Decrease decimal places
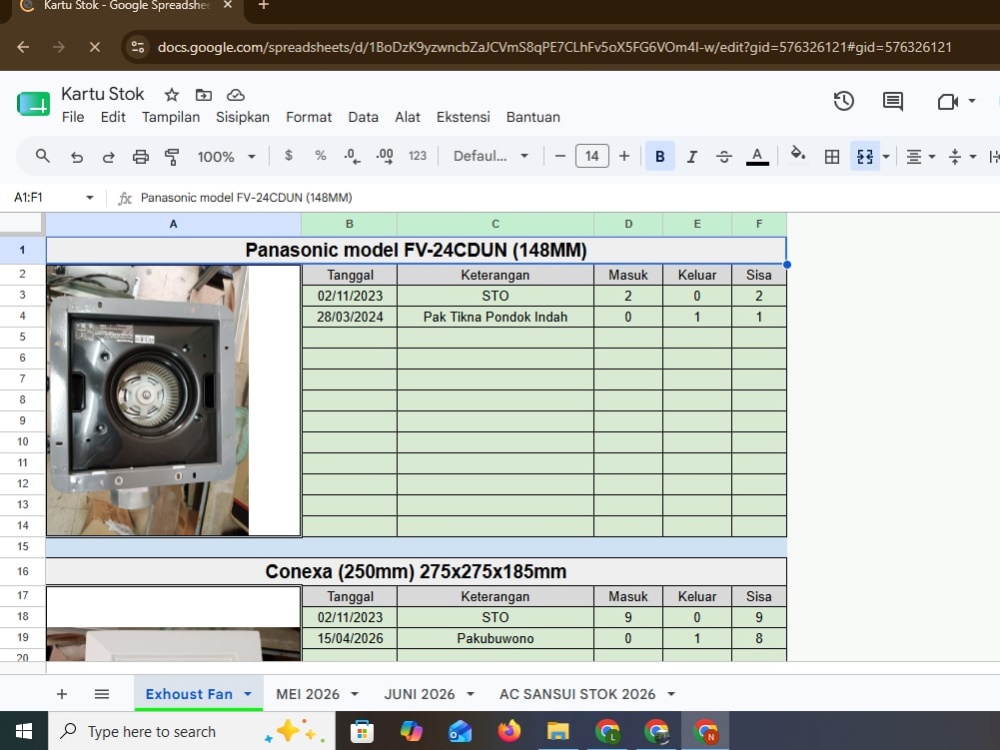 click(x=352, y=156)
